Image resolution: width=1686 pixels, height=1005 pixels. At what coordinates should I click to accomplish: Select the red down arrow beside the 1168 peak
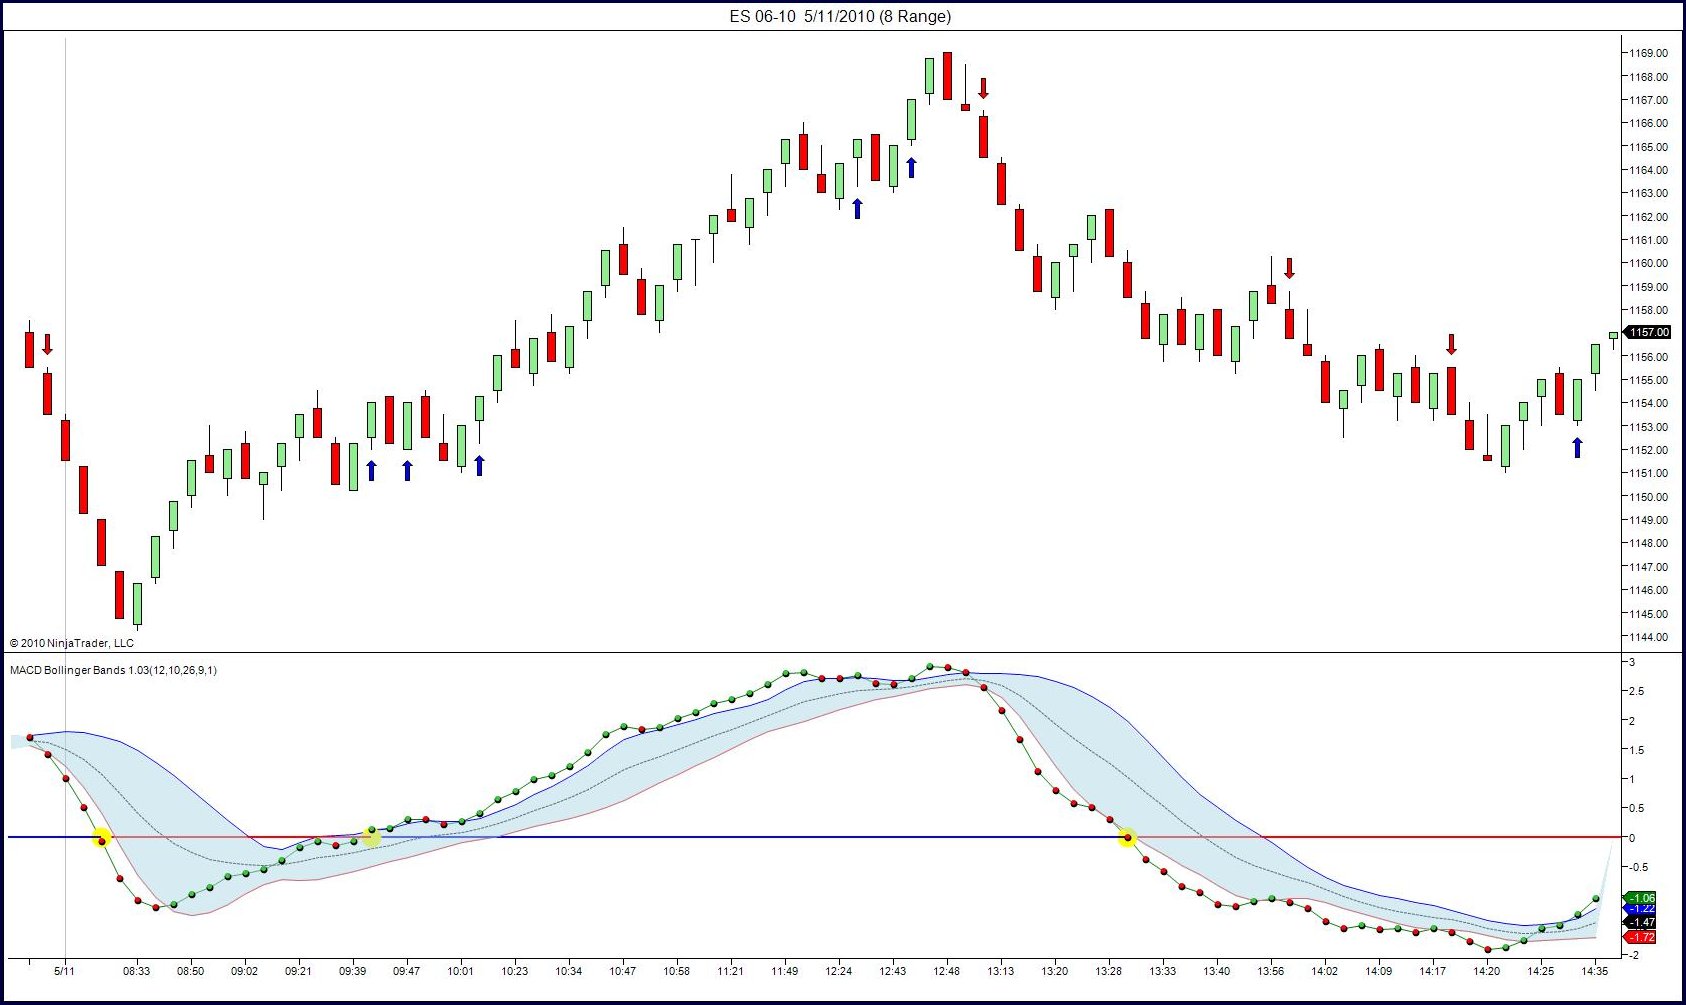[x=983, y=88]
